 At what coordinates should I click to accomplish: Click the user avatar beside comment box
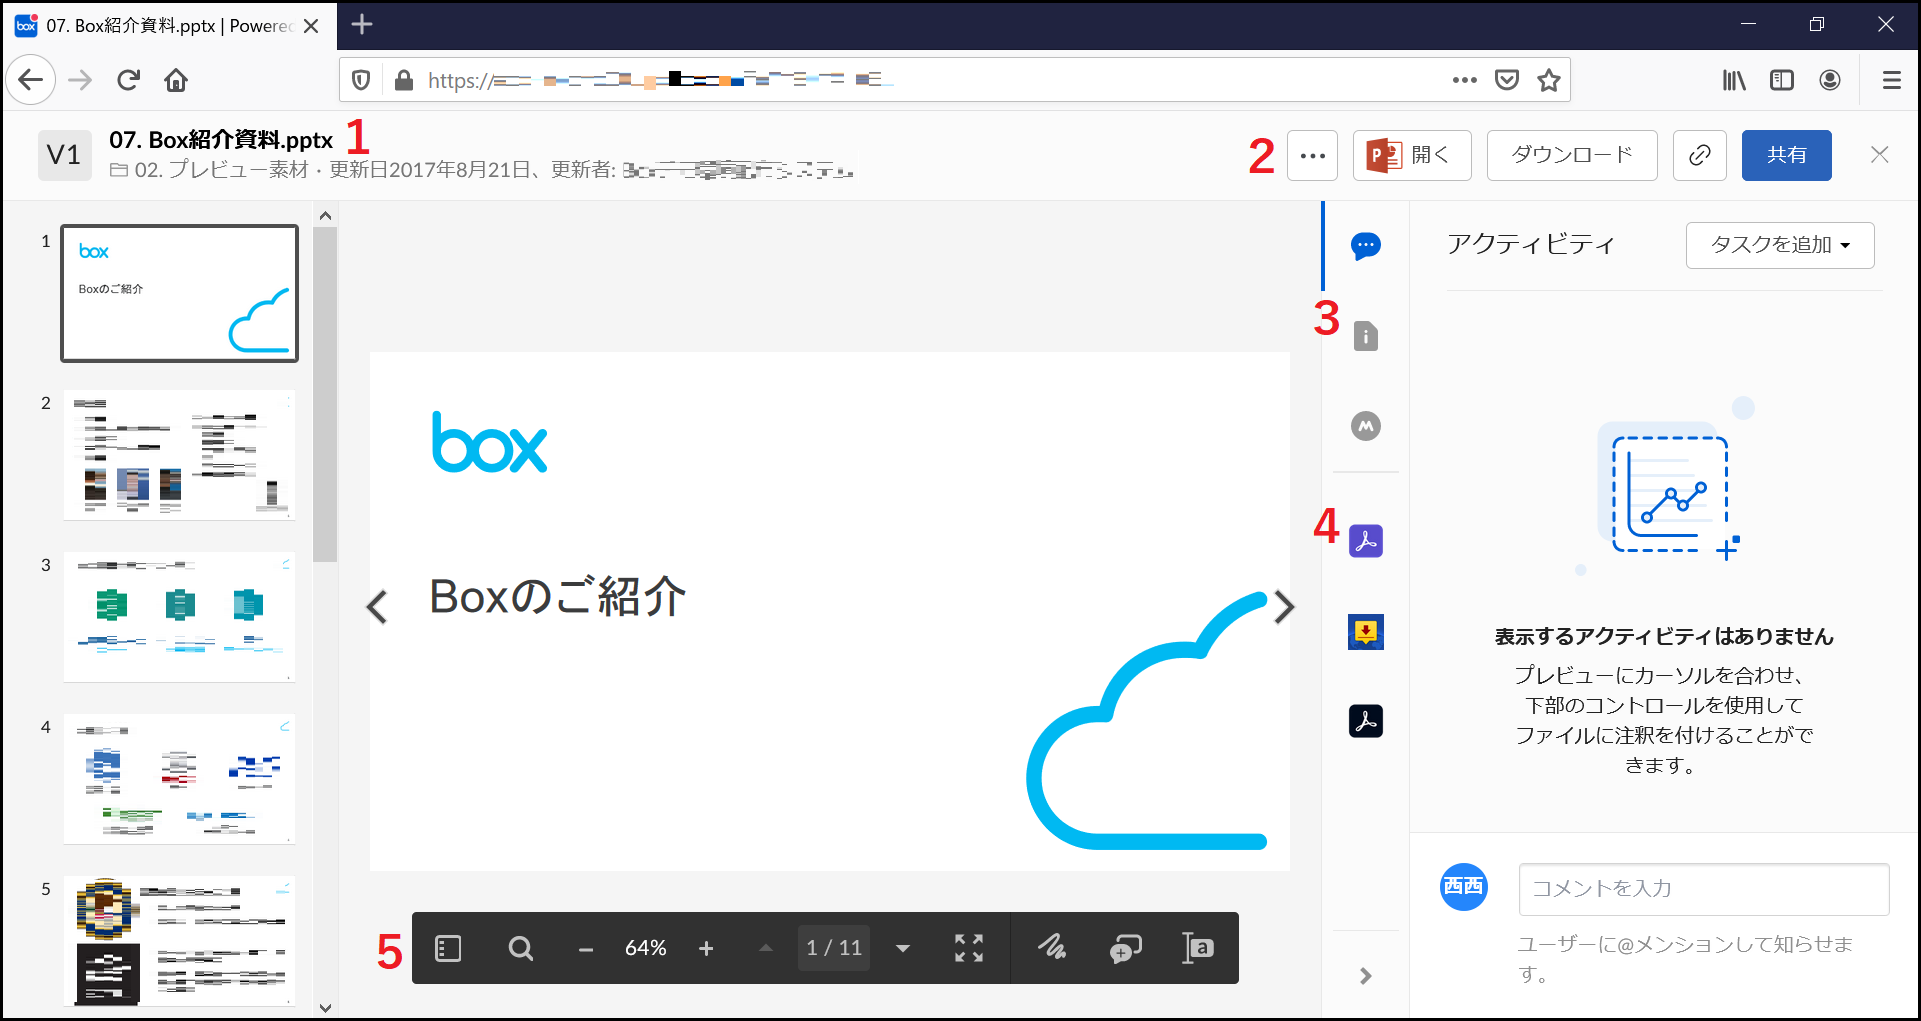[1464, 887]
